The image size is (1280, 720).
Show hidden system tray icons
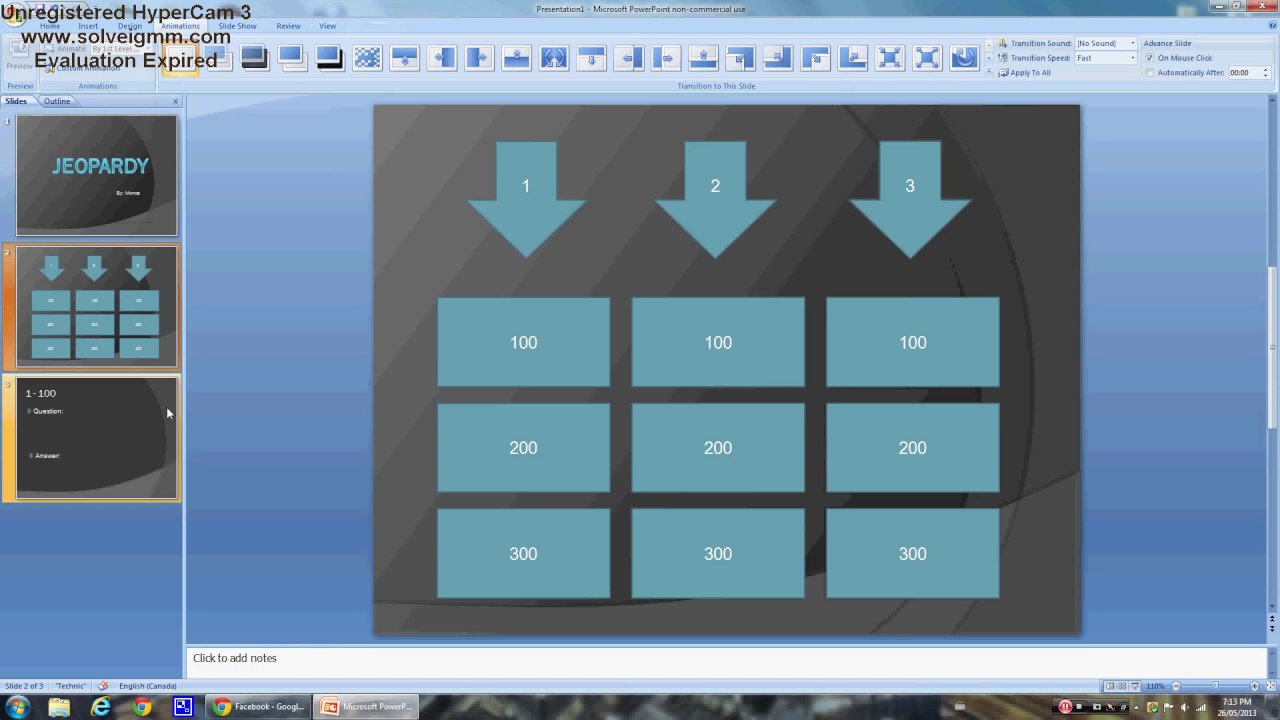[x=1136, y=707]
